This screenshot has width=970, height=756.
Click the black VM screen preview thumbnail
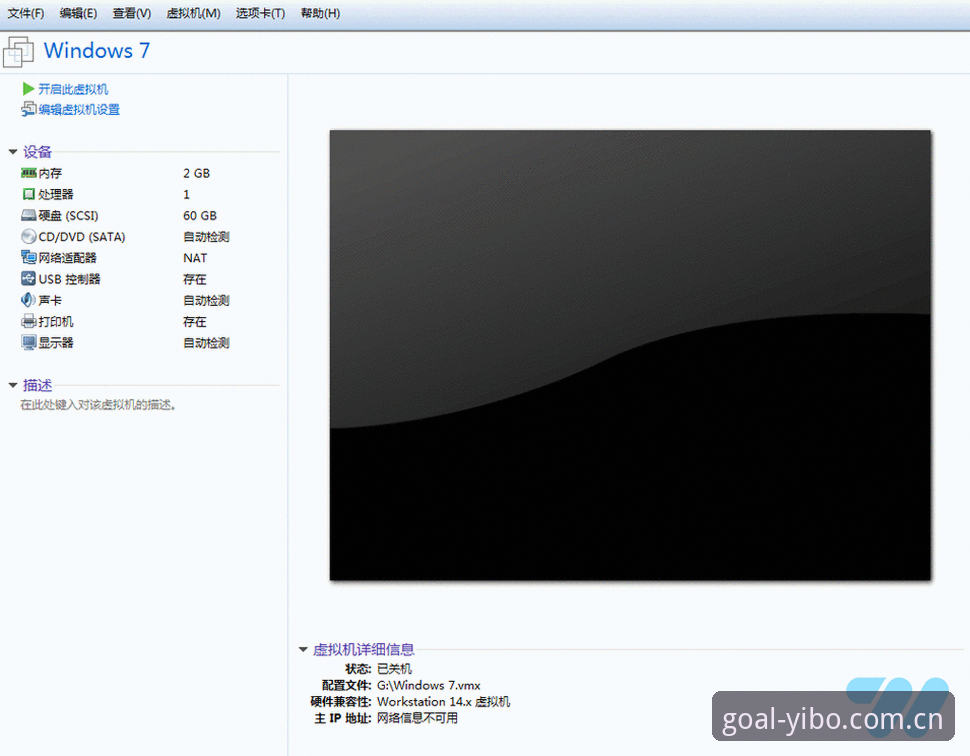(630, 355)
